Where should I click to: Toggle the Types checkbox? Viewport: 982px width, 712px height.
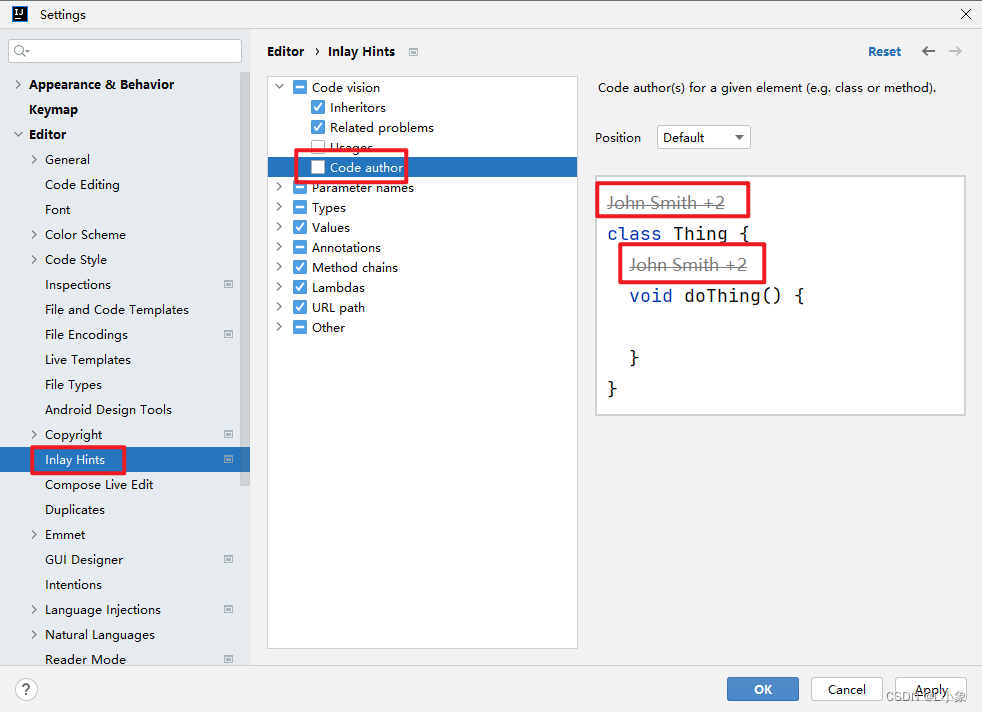tap(300, 207)
